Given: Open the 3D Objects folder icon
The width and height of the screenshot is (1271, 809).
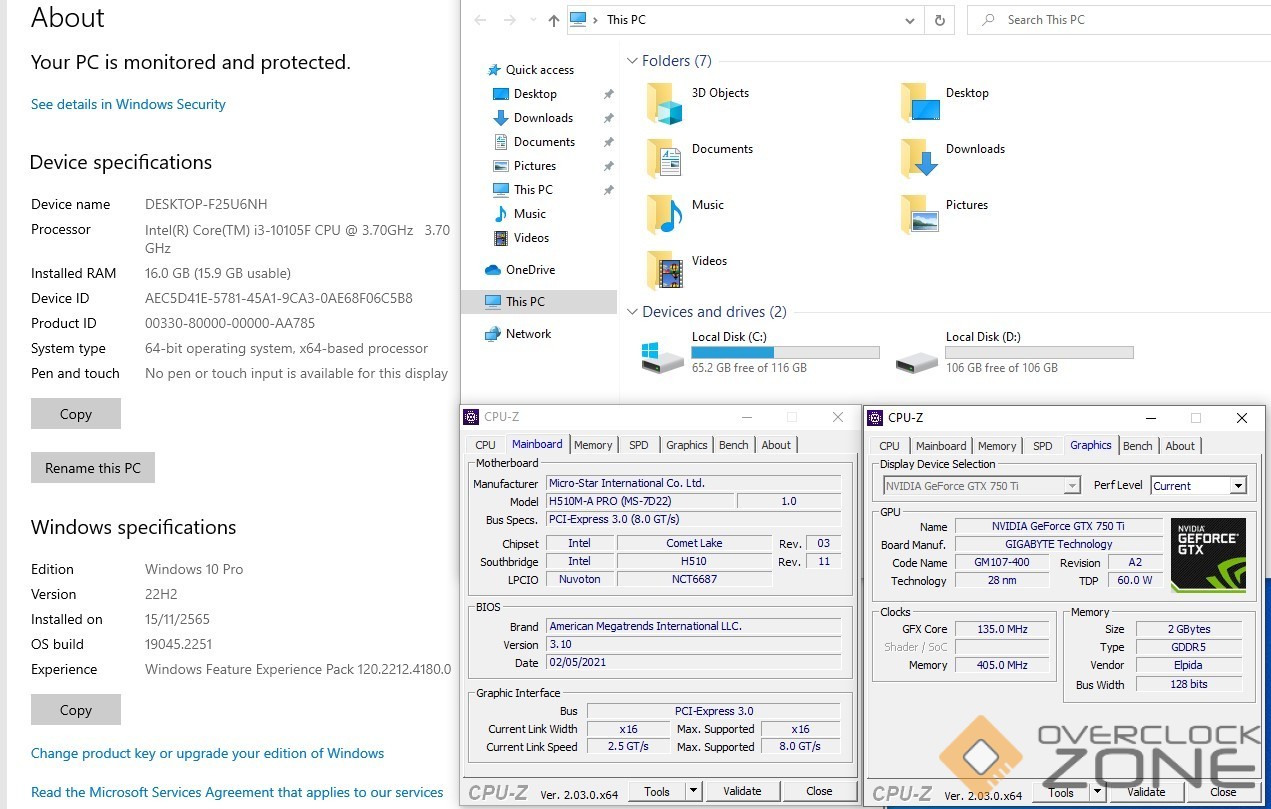Looking at the screenshot, I should click(x=665, y=103).
